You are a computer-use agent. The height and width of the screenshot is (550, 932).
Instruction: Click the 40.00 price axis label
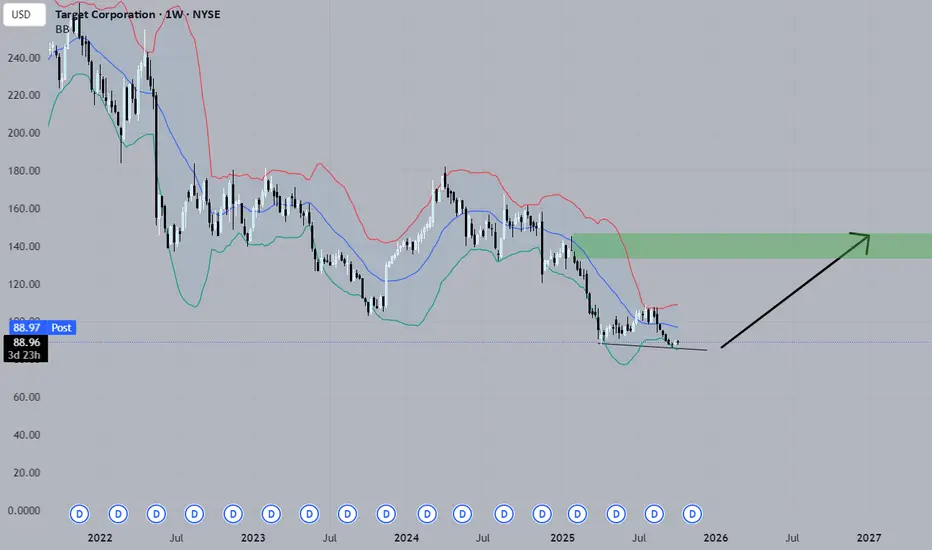27,435
